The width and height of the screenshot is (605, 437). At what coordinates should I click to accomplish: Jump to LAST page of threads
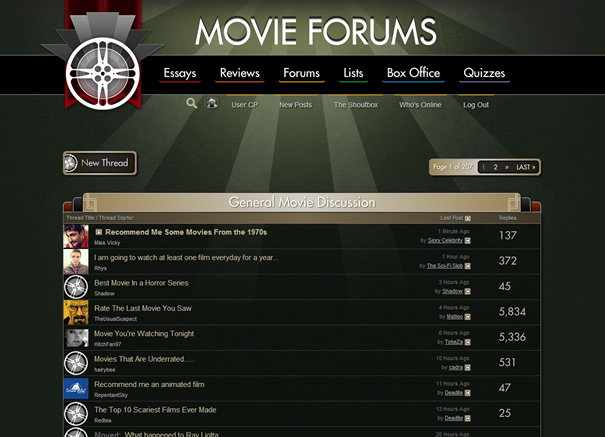click(x=526, y=167)
